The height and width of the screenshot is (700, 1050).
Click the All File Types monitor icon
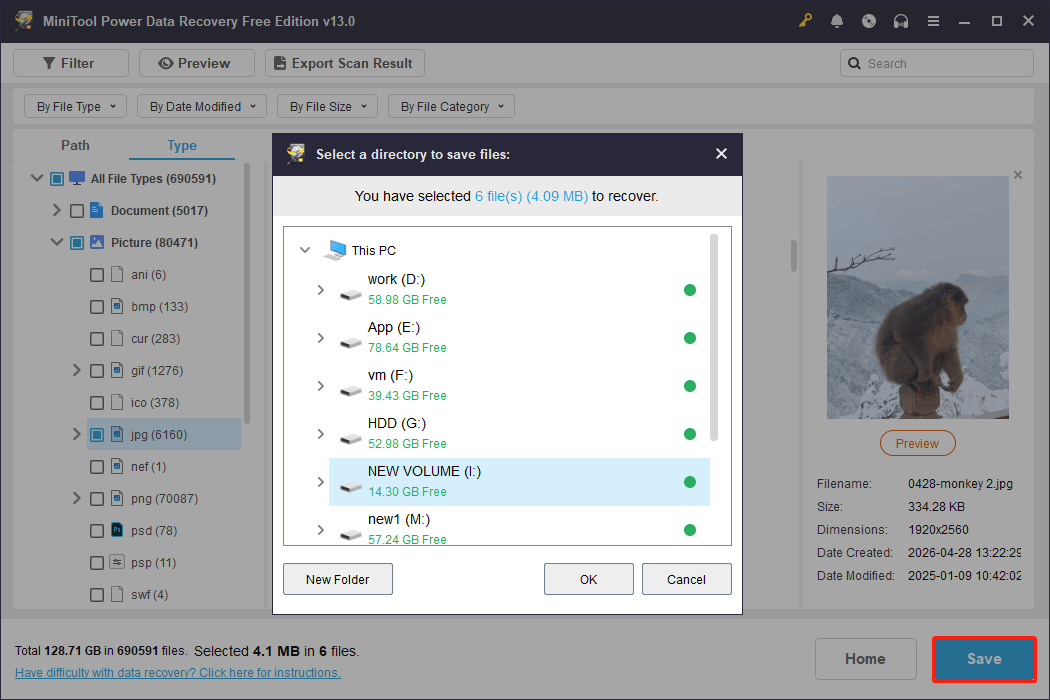tap(77, 178)
